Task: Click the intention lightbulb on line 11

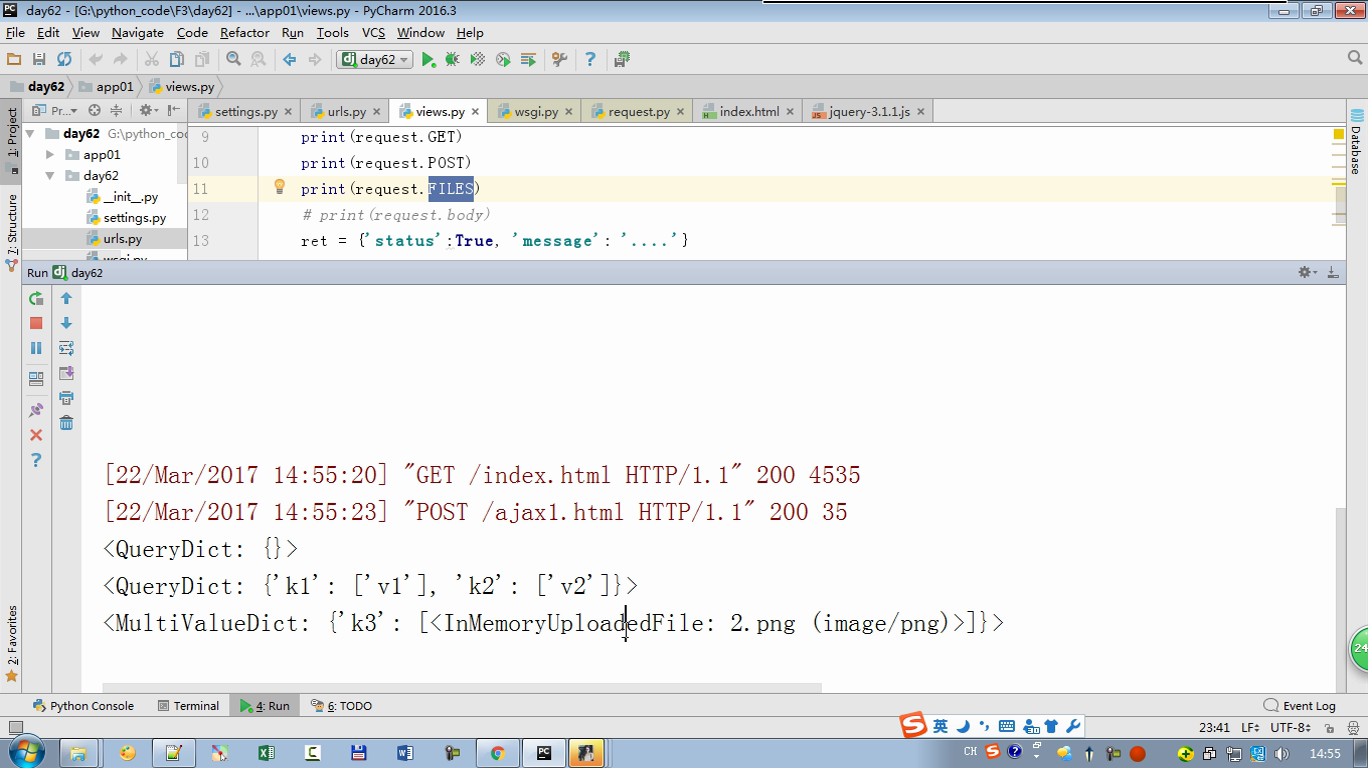Action: pyautogui.click(x=280, y=187)
